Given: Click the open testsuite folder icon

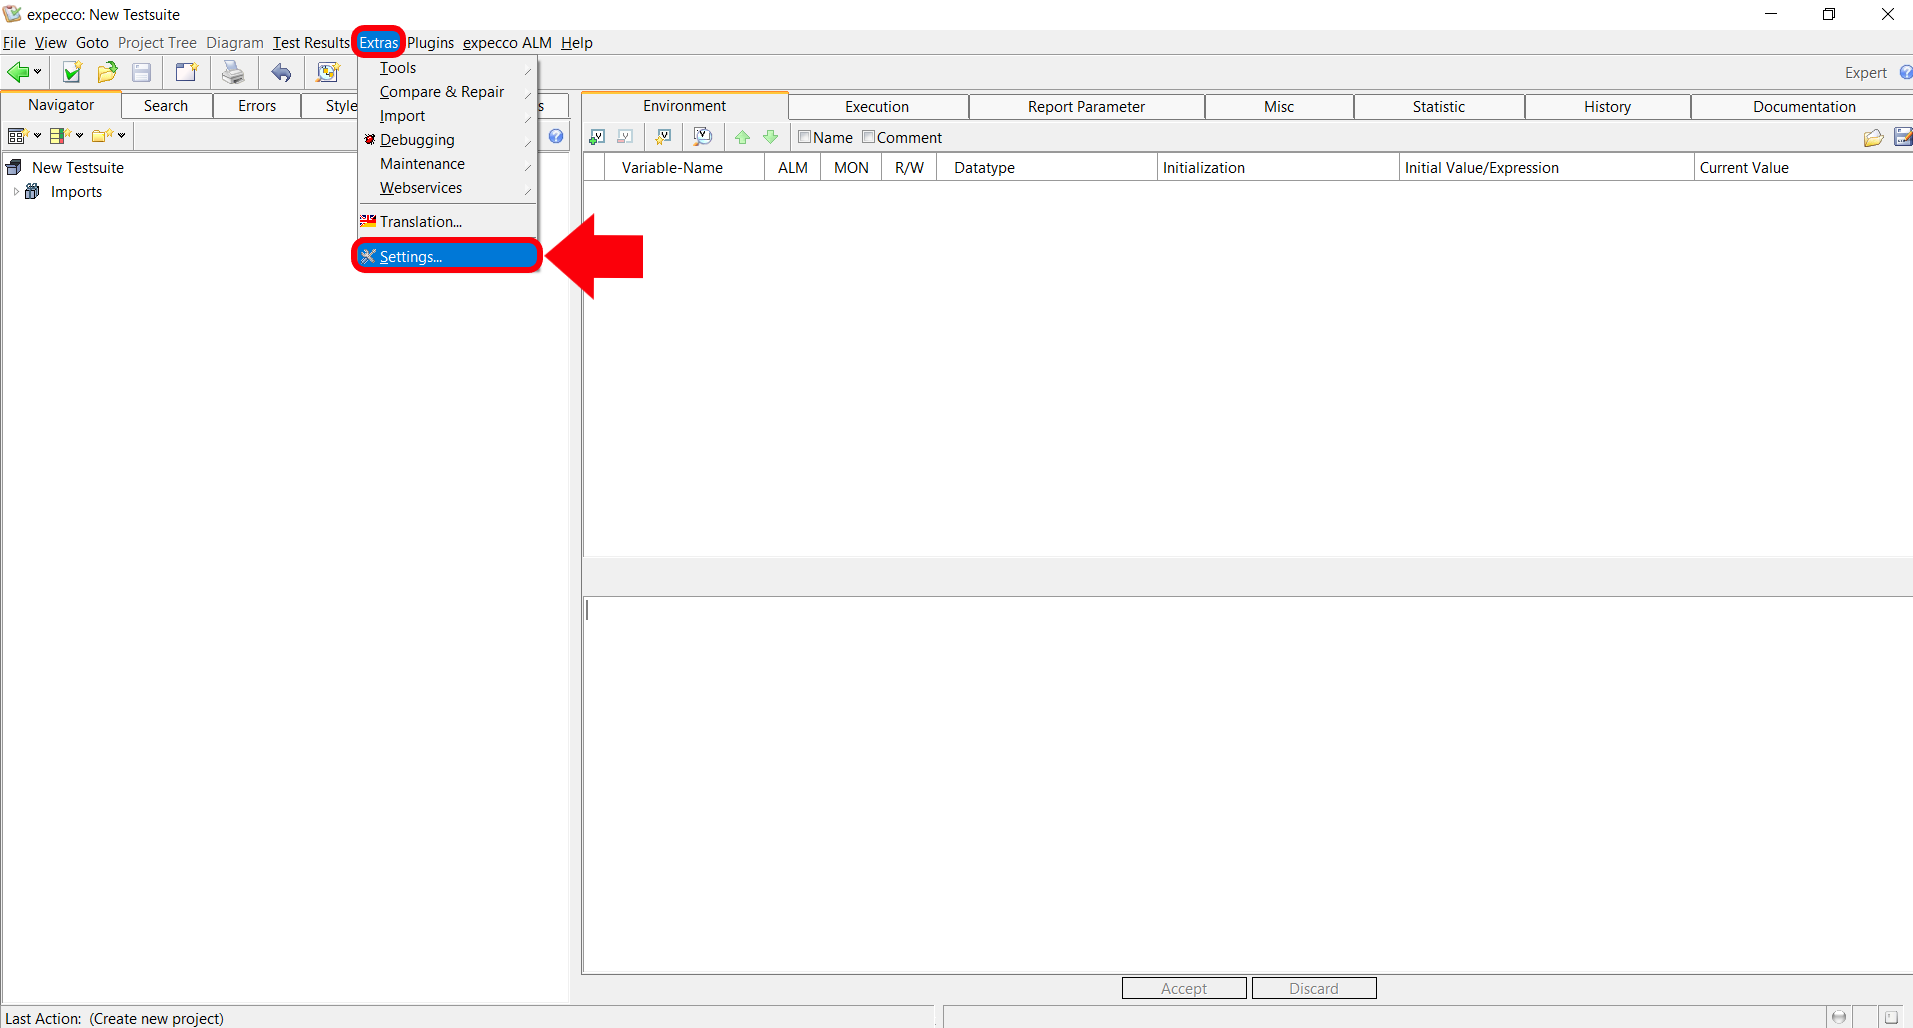Looking at the screenshot, I should coord(107,72).
